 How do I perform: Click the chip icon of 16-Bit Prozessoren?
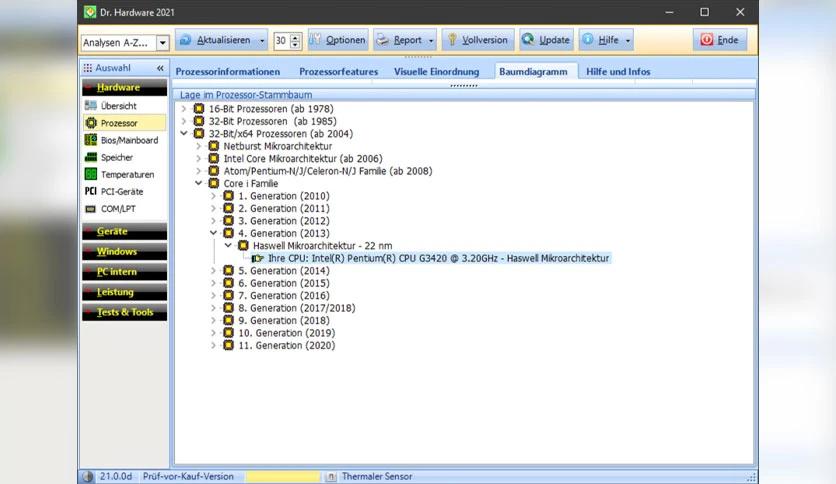199,109
